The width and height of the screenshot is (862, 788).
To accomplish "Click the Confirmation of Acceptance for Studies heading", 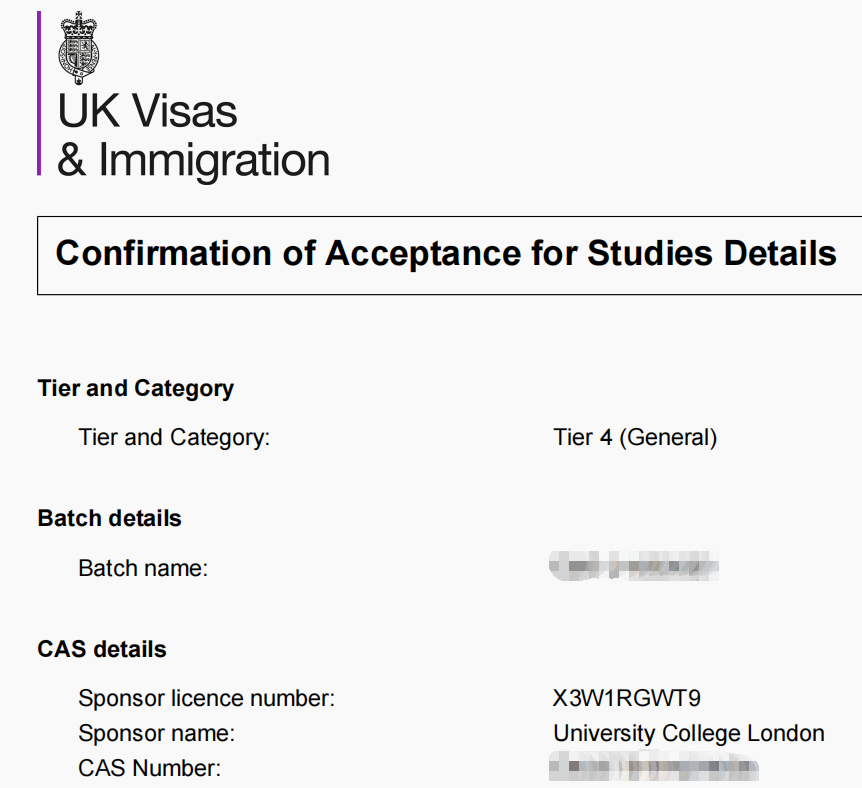I will tap(445, 253).
